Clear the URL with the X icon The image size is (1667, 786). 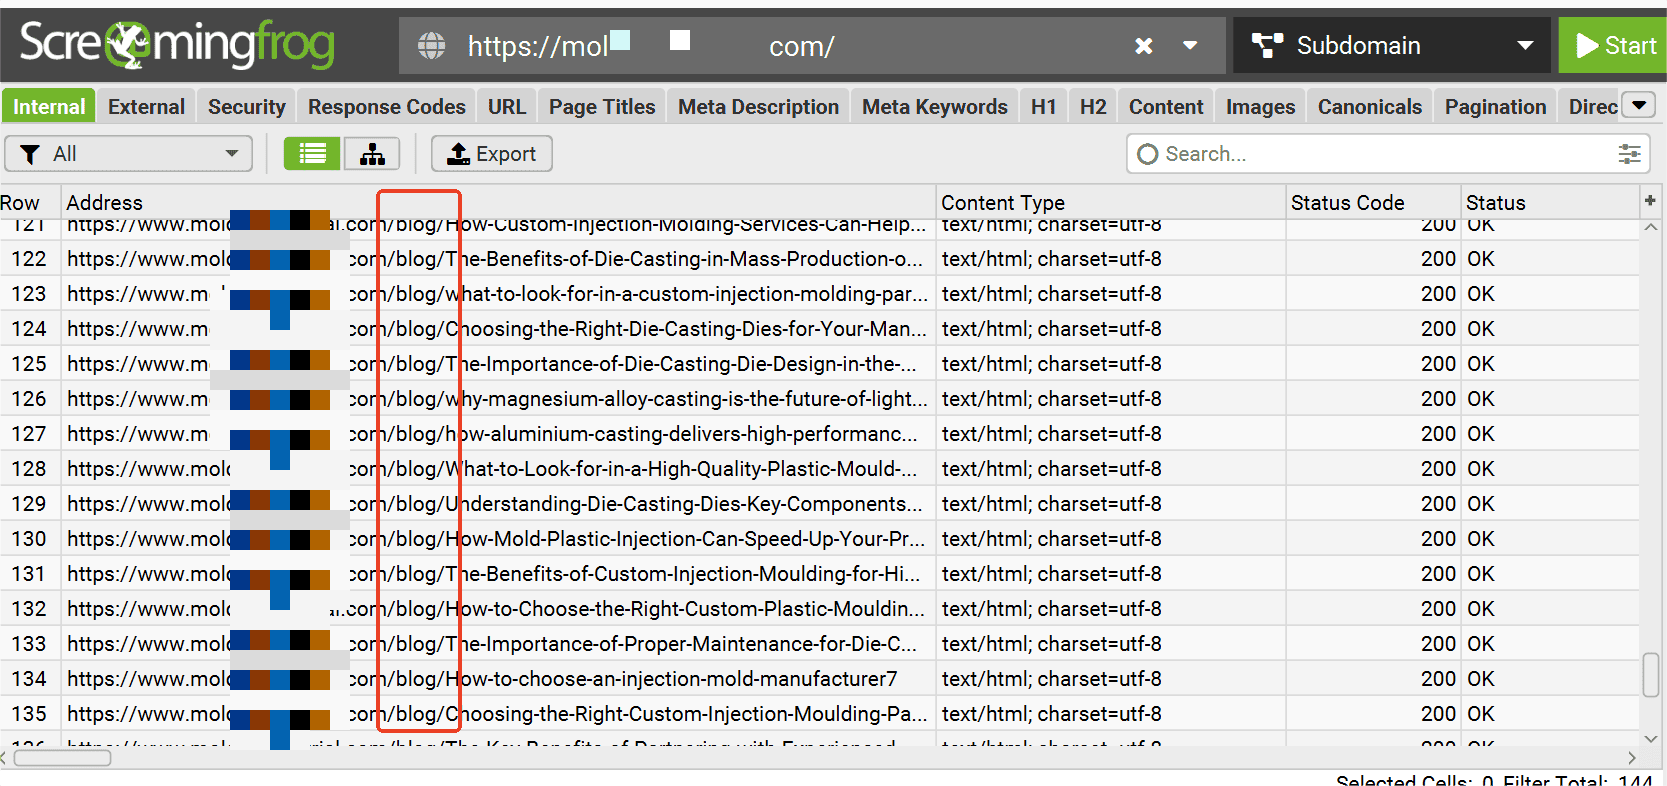tap(1144, 46)
